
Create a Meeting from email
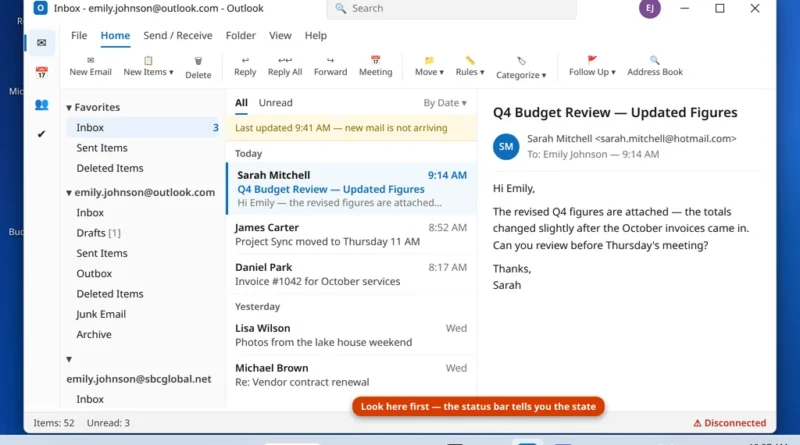point(376,67)
